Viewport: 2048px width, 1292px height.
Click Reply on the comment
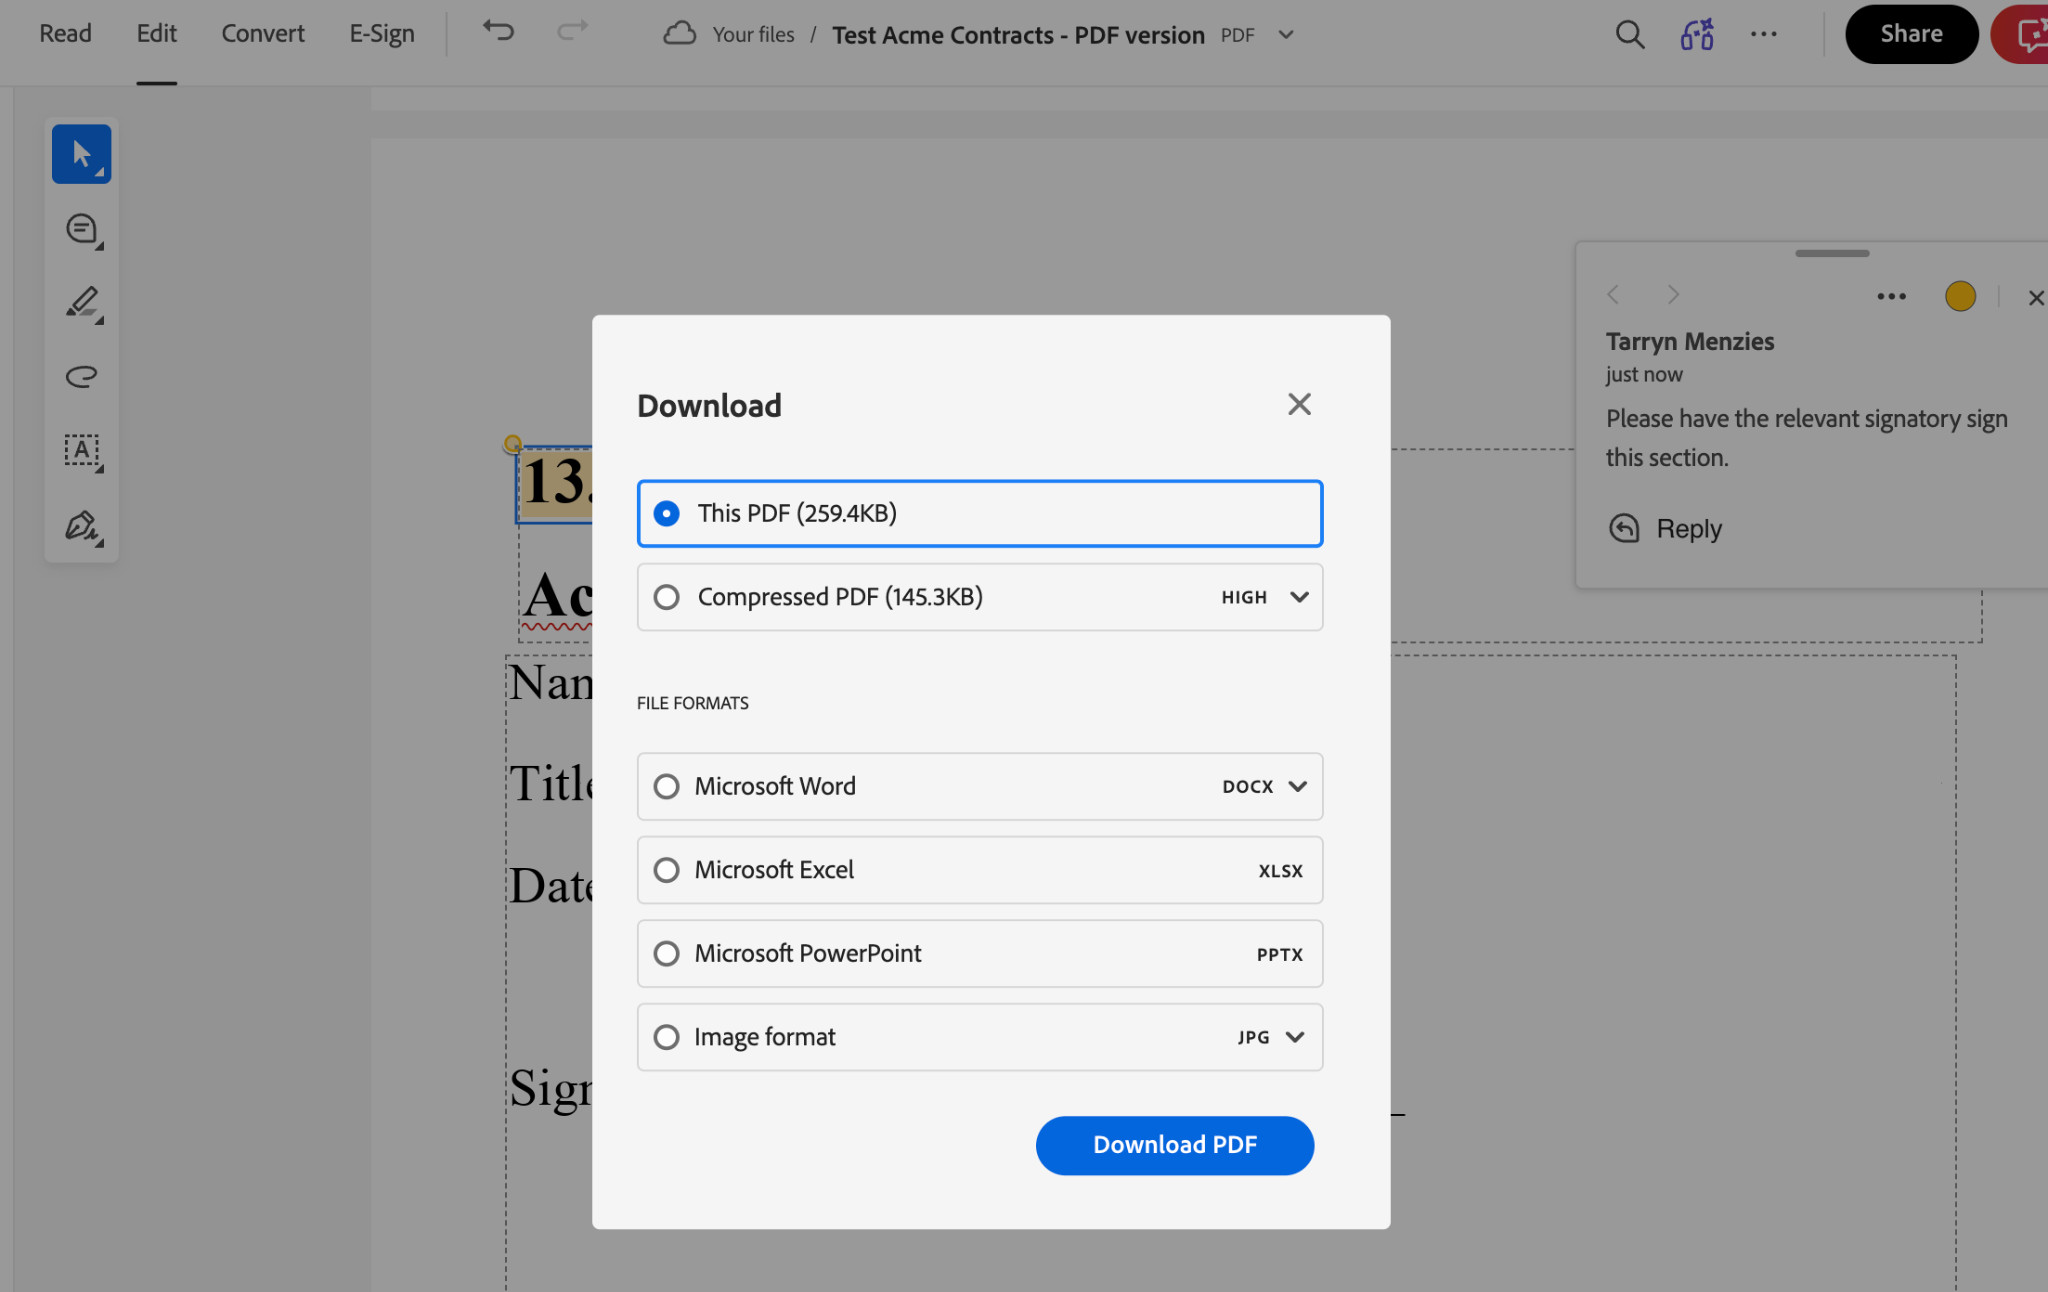1688,528
